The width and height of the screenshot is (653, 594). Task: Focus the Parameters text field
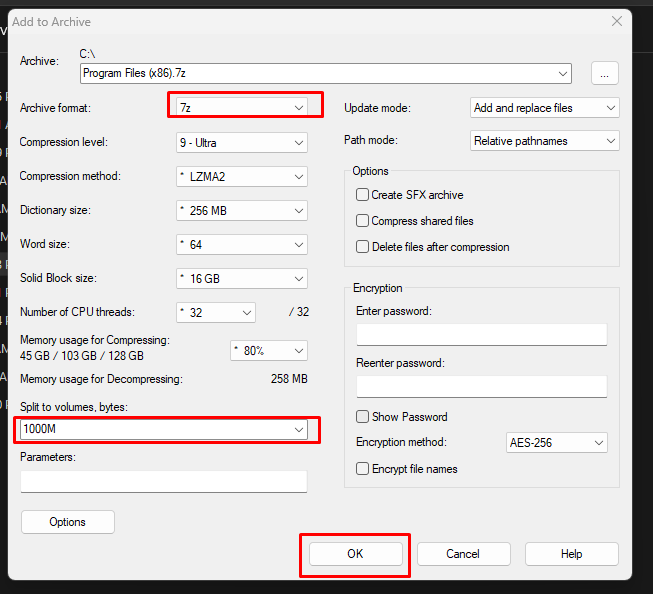(x=163, y=481)
